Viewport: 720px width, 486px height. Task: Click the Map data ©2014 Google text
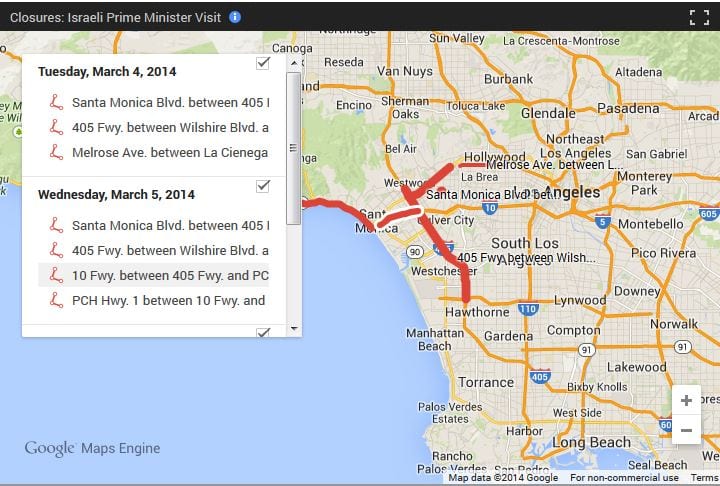[x=503, y=478]
